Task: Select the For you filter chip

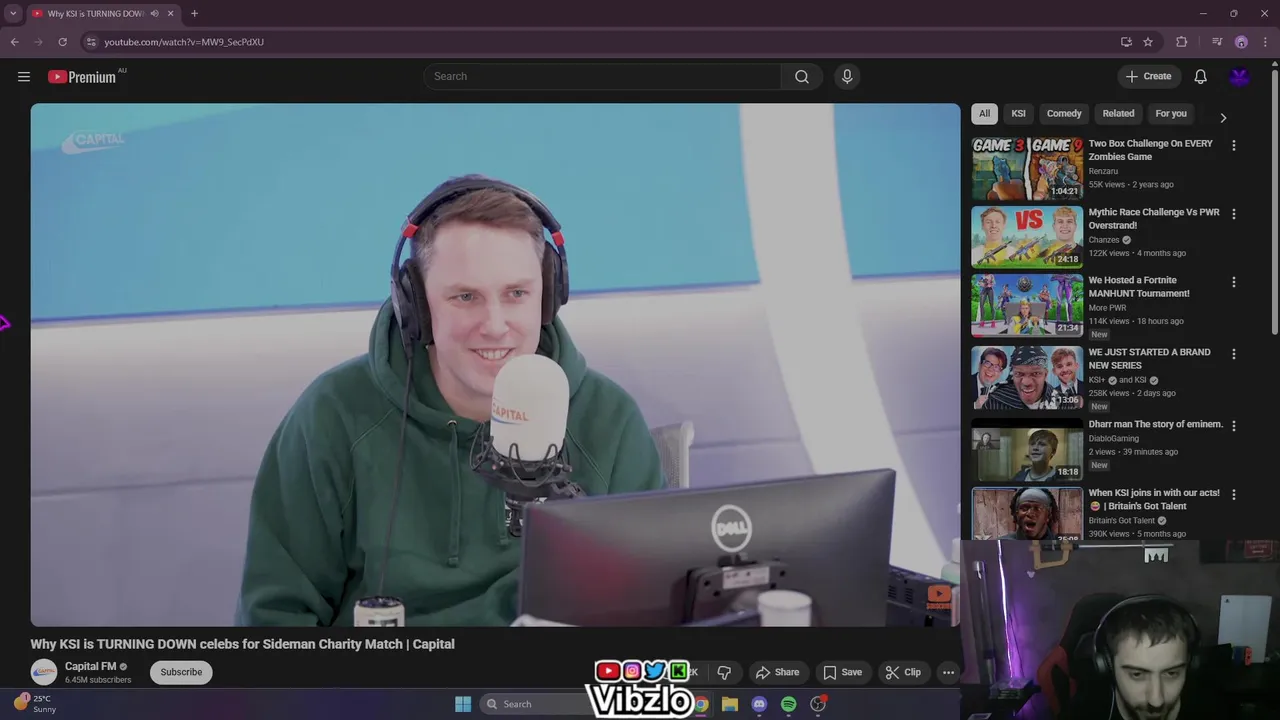Action: point(1171,113)
